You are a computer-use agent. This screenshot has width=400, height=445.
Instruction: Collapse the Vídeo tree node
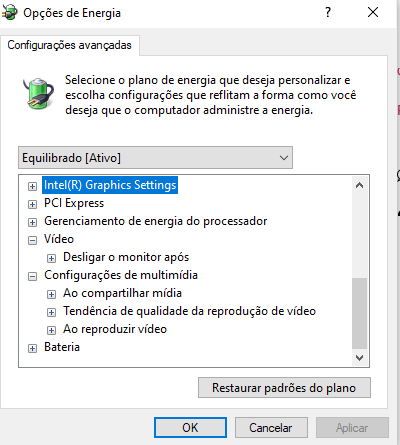[x=32, y=240]
